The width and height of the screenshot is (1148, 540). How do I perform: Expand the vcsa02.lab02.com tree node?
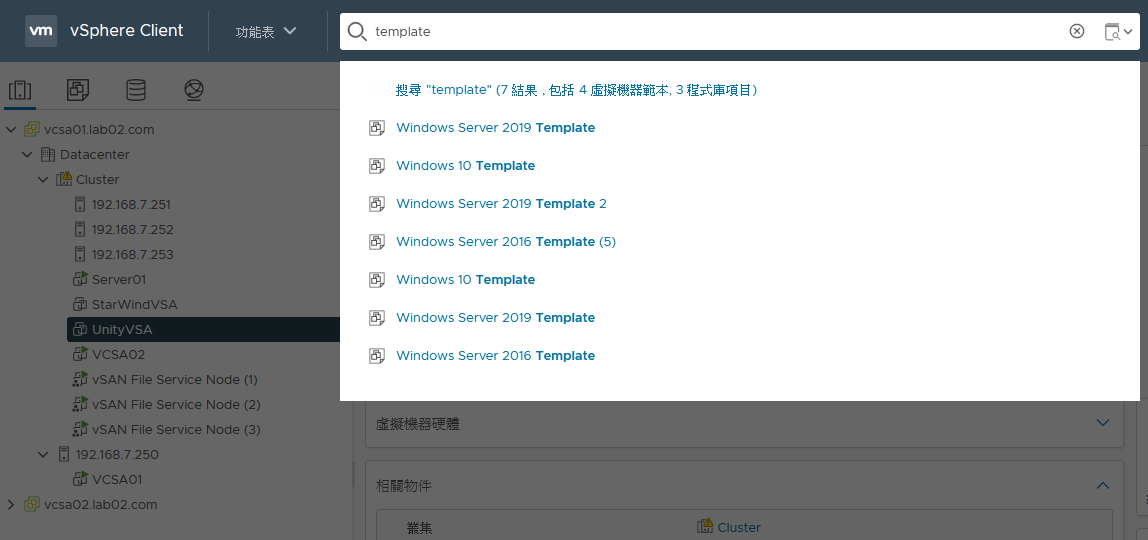11,504
